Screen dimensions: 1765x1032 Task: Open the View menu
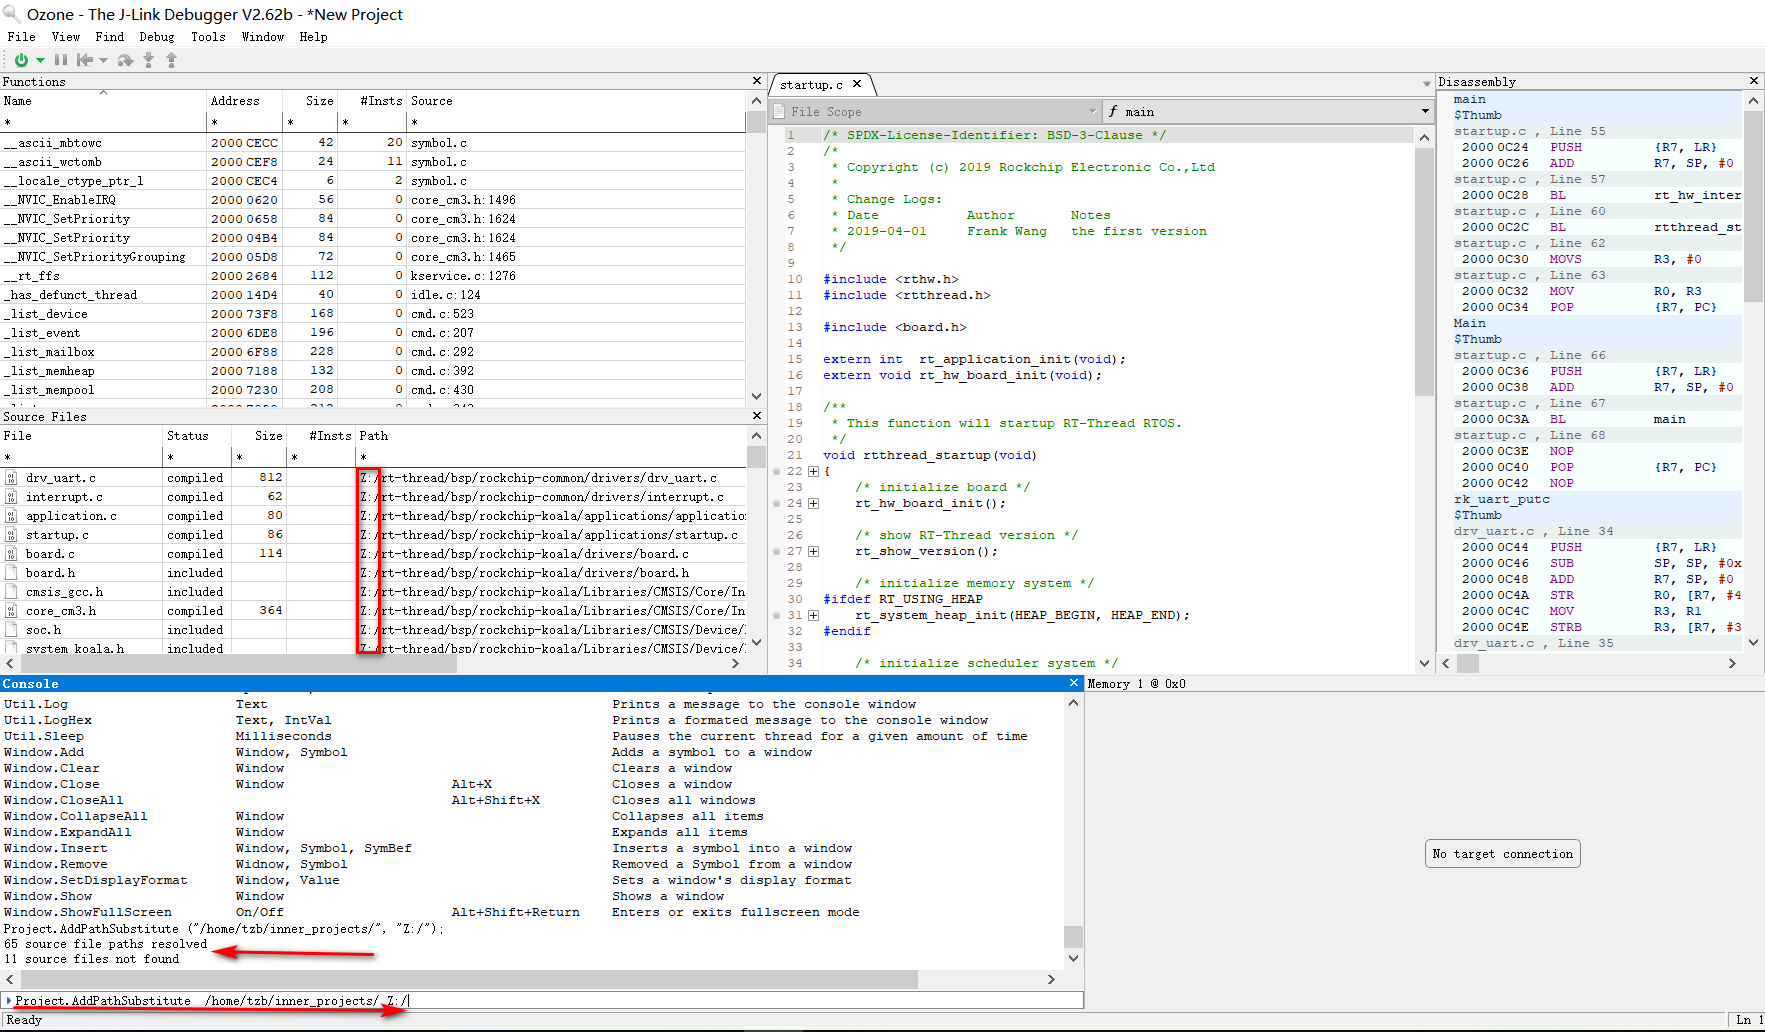click(66, 37)
